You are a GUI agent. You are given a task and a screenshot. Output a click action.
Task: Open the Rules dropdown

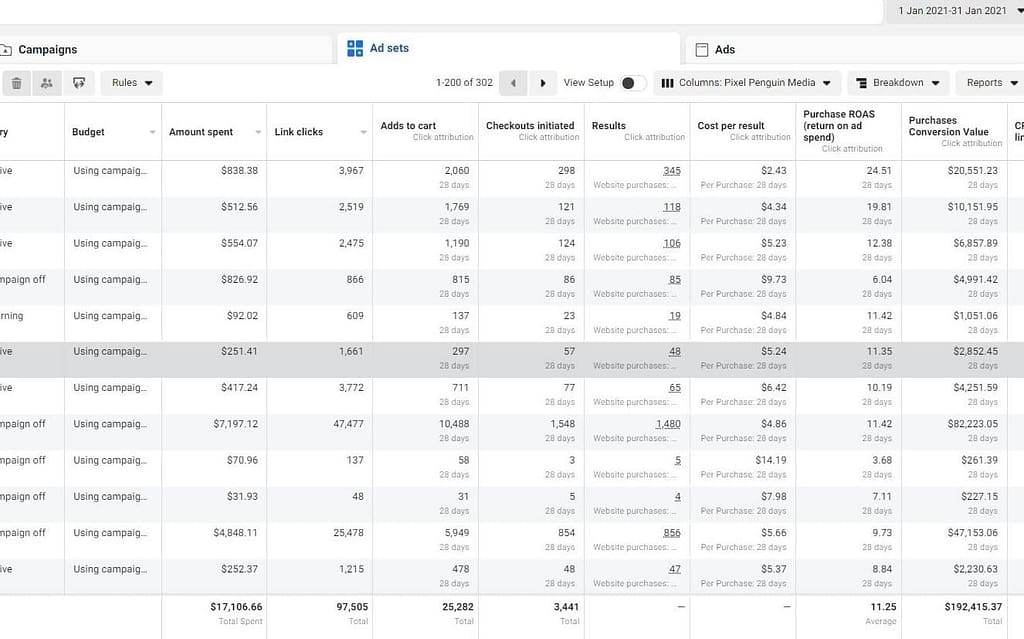131,83
